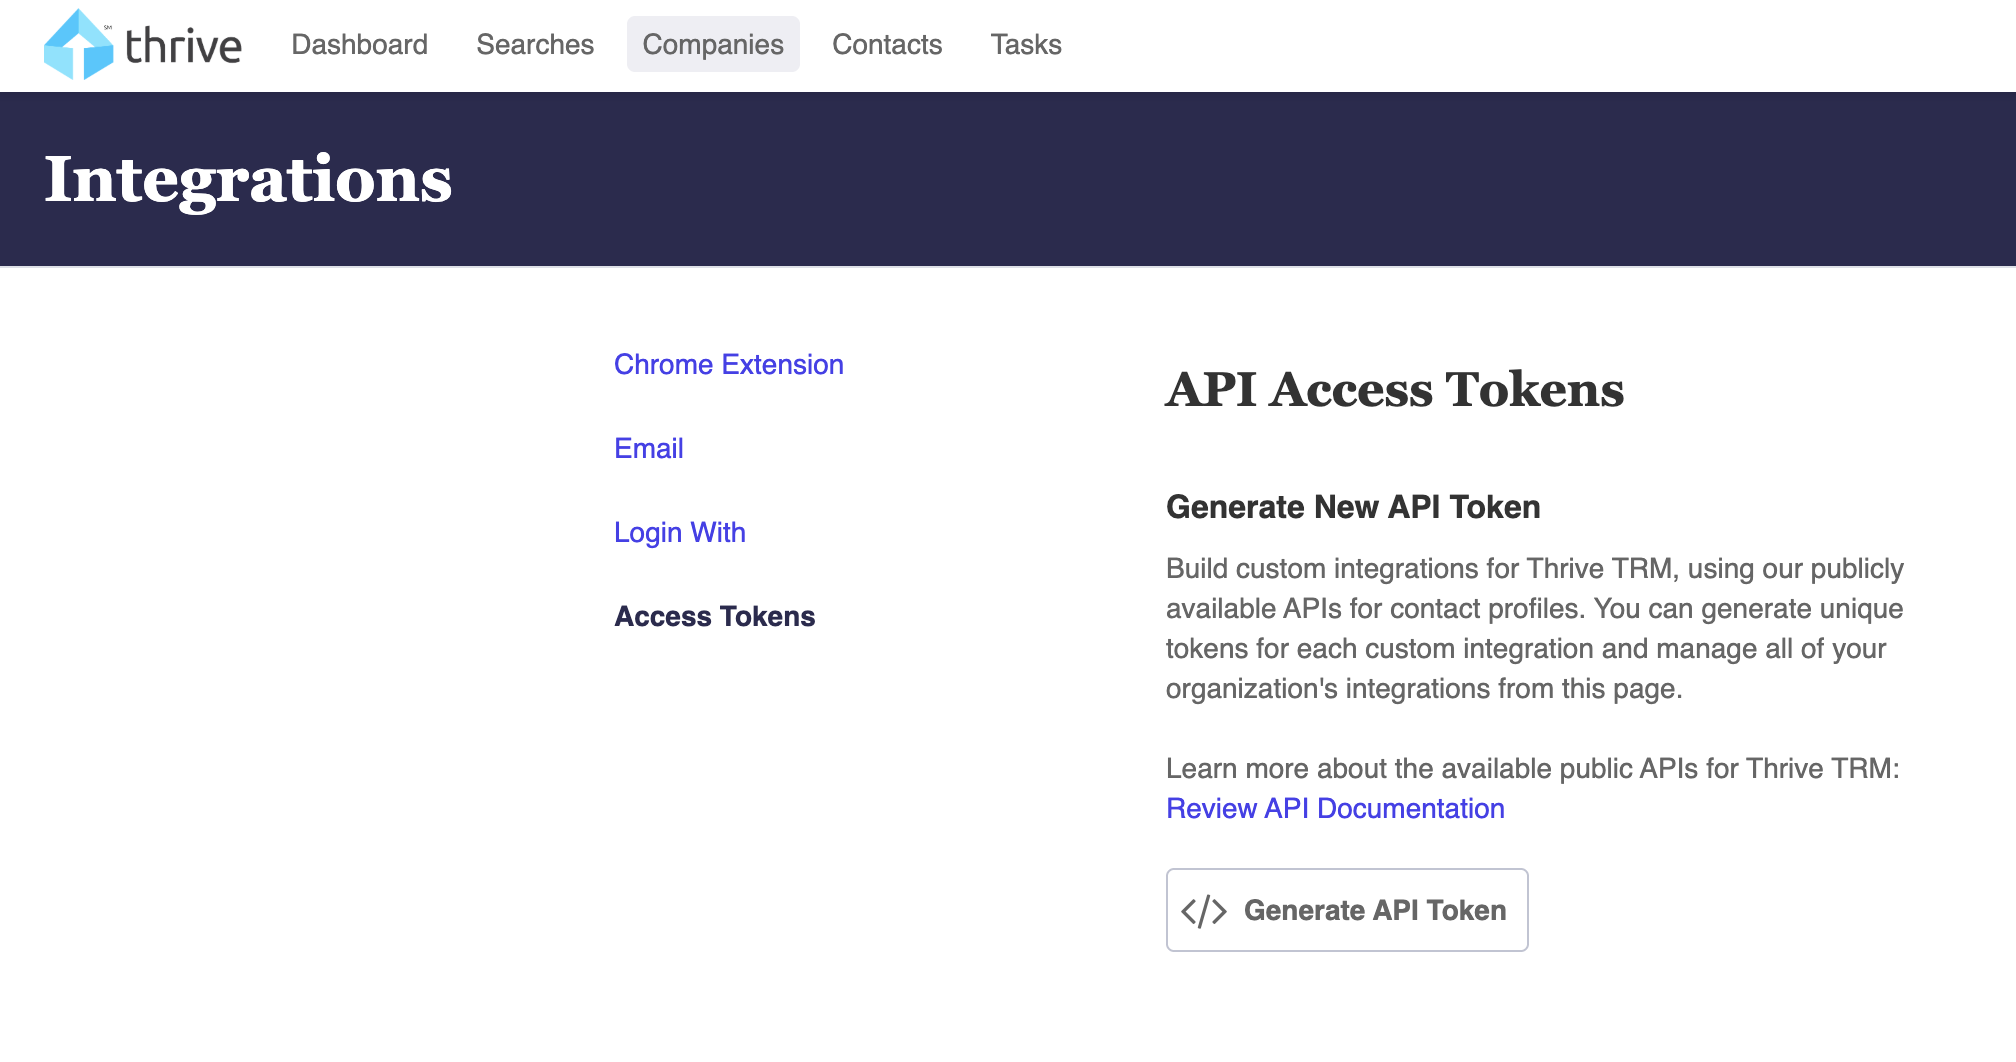
Task: Open the Review API Documentation link
Action: point(1335,809)
